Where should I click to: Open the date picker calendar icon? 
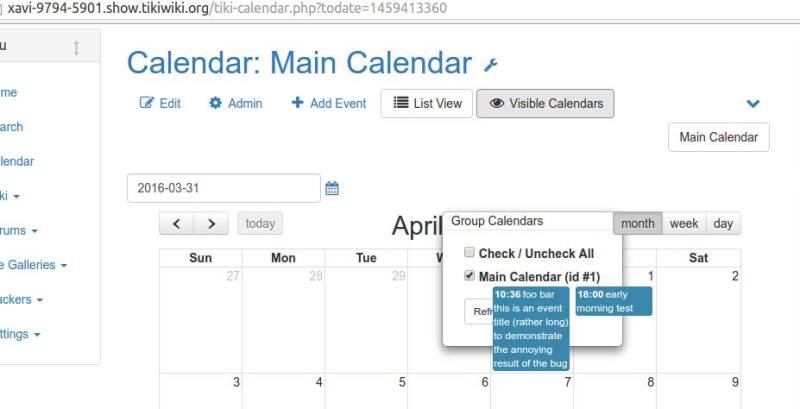332,188
